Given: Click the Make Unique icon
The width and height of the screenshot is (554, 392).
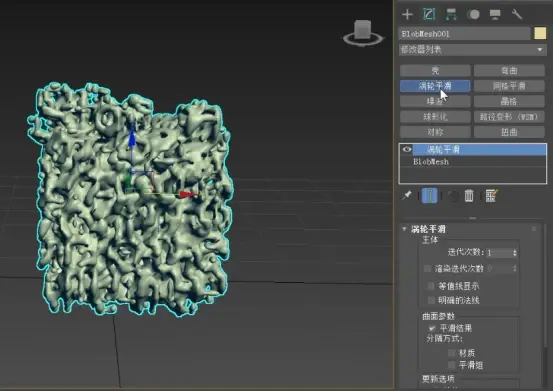Looking at the screenshot, I should click(452, 195).
